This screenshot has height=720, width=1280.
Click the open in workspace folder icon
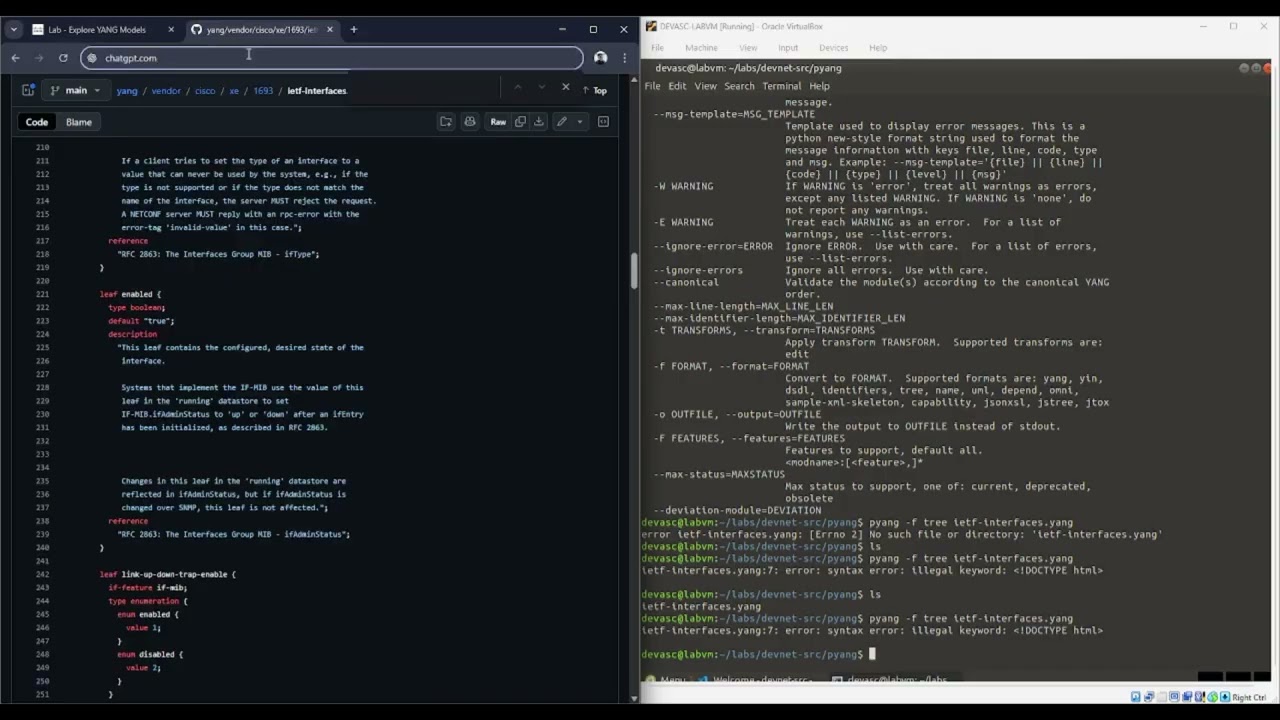pyautogui.click(x=446, y=122)
